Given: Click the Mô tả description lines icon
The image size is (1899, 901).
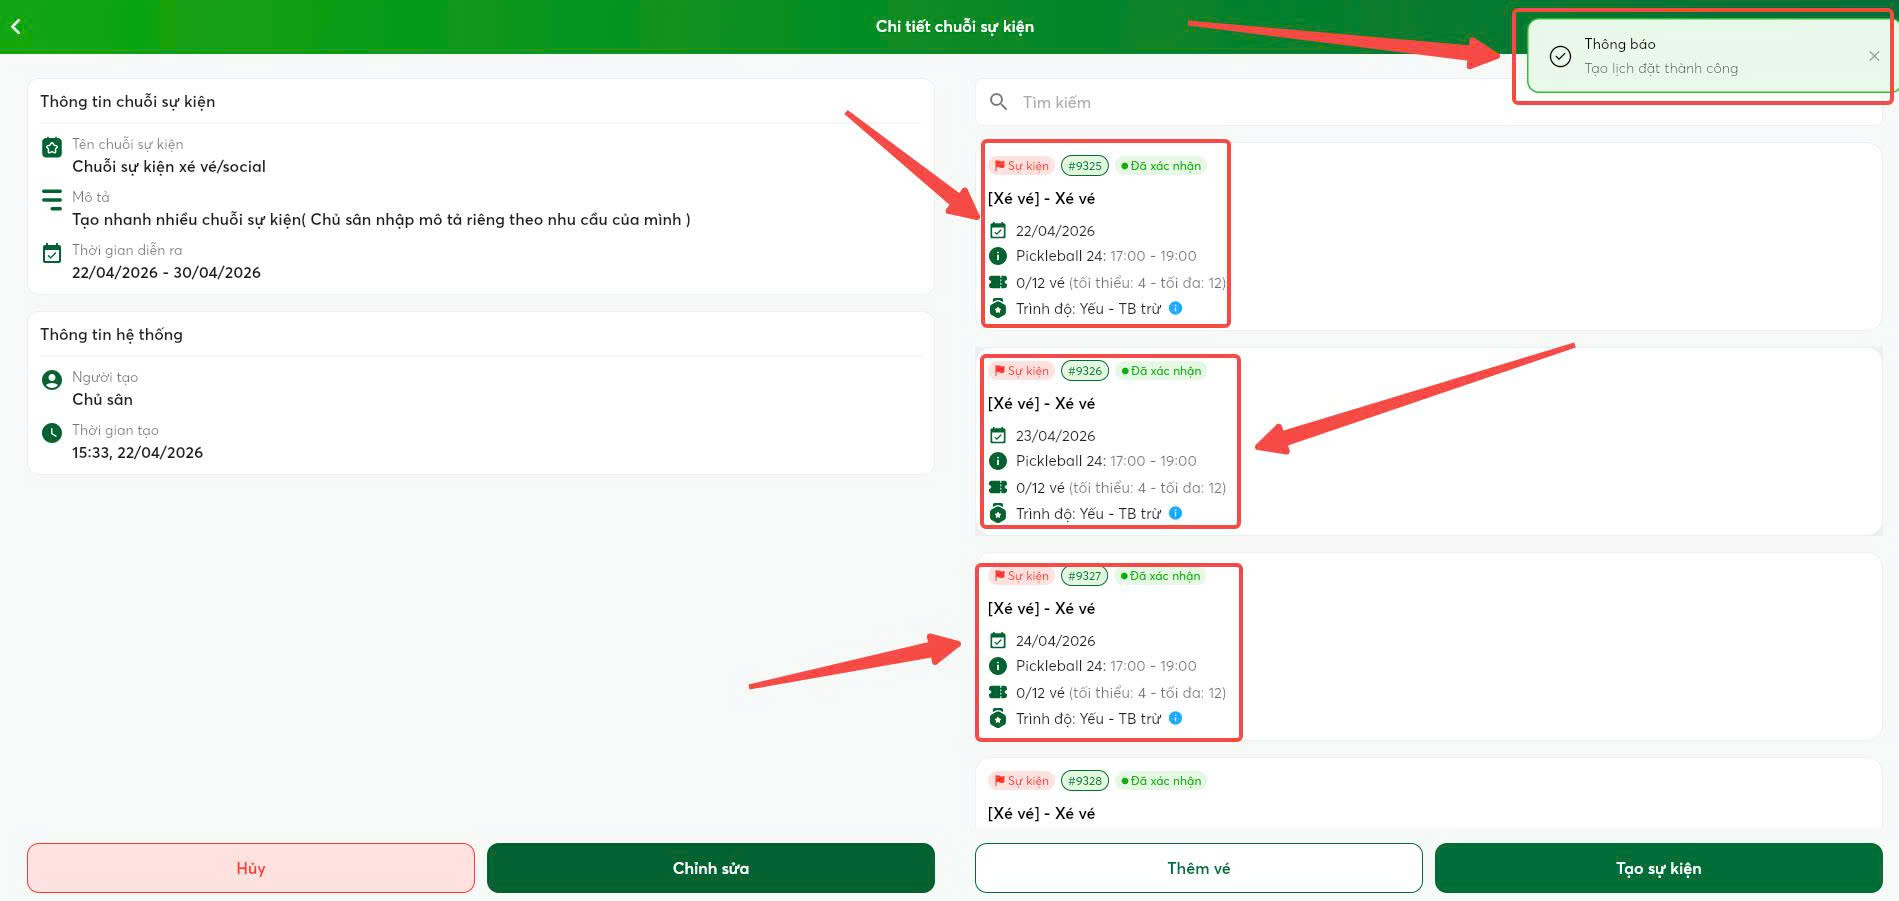Looking at the screenshot, I should pos(52,200).
